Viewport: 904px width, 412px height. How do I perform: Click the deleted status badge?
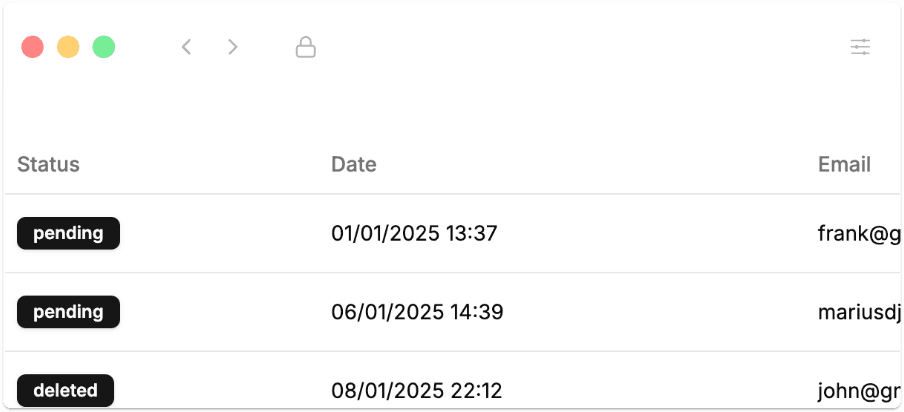[65, 391]
